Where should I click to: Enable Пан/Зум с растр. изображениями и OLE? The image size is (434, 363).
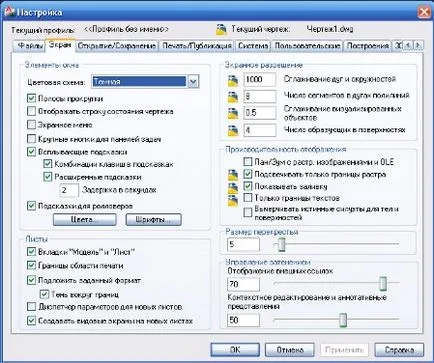pyautogui.click(x=248, y=162)
